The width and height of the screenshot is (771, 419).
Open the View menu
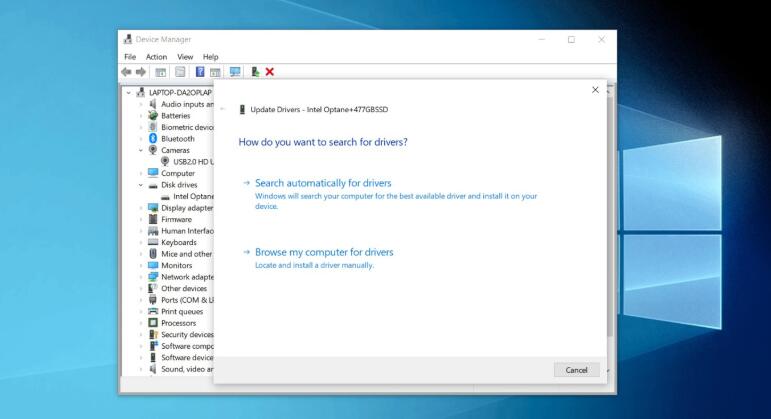pos(185,57)
